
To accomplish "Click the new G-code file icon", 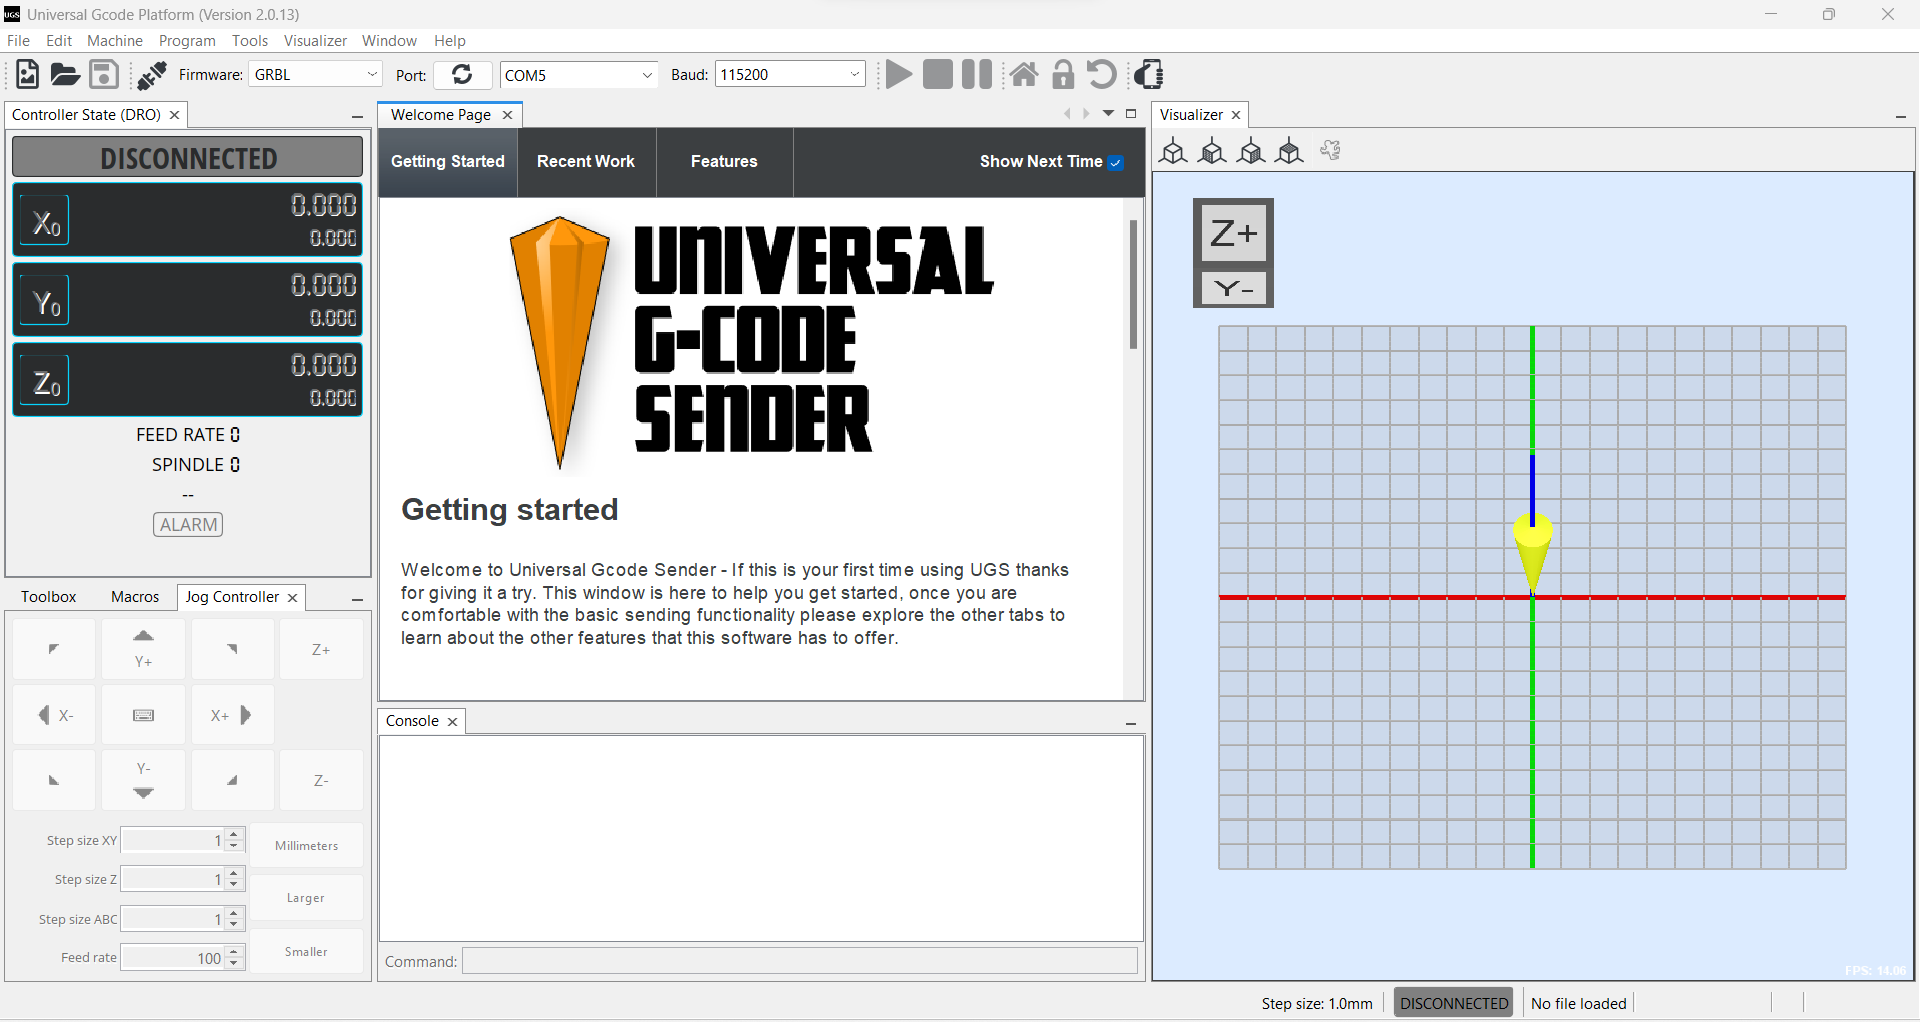I will coord(27,74).
